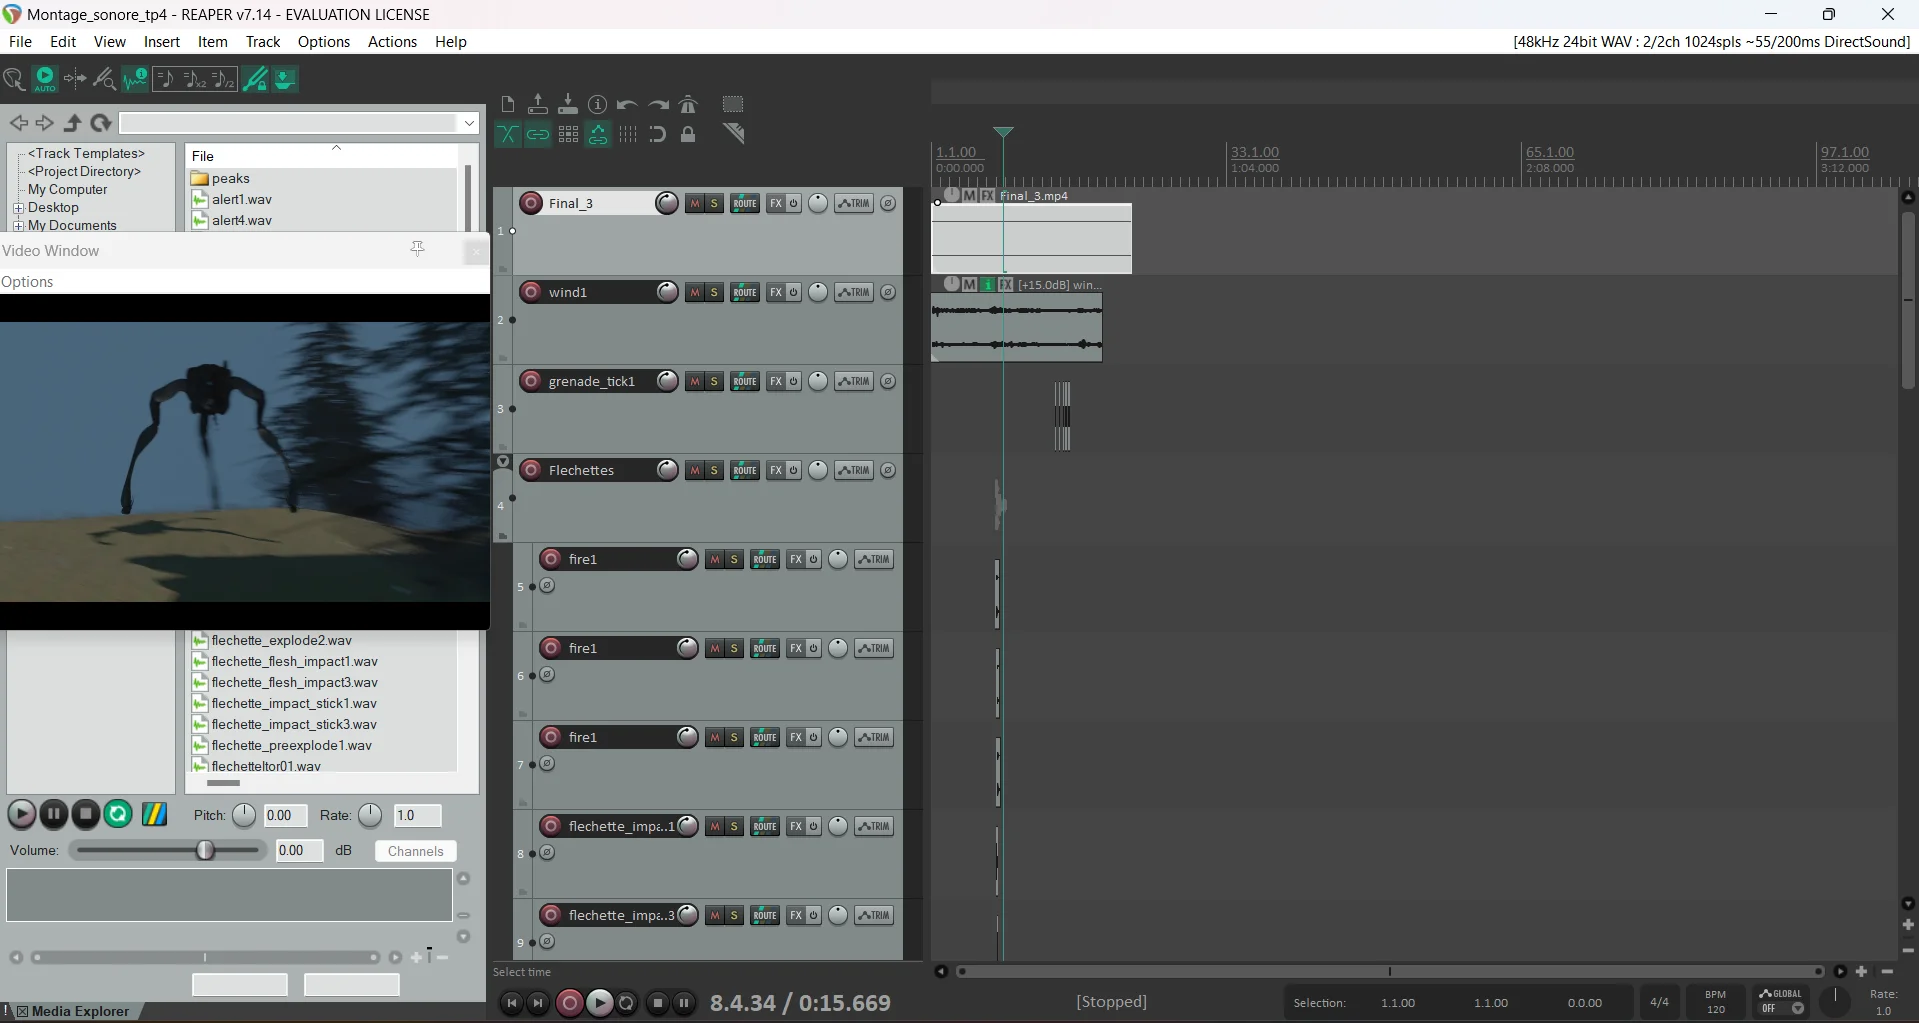Open FX window for Final_3 track
Viewport: 1919px width, 1023px height.
[775, 203]
